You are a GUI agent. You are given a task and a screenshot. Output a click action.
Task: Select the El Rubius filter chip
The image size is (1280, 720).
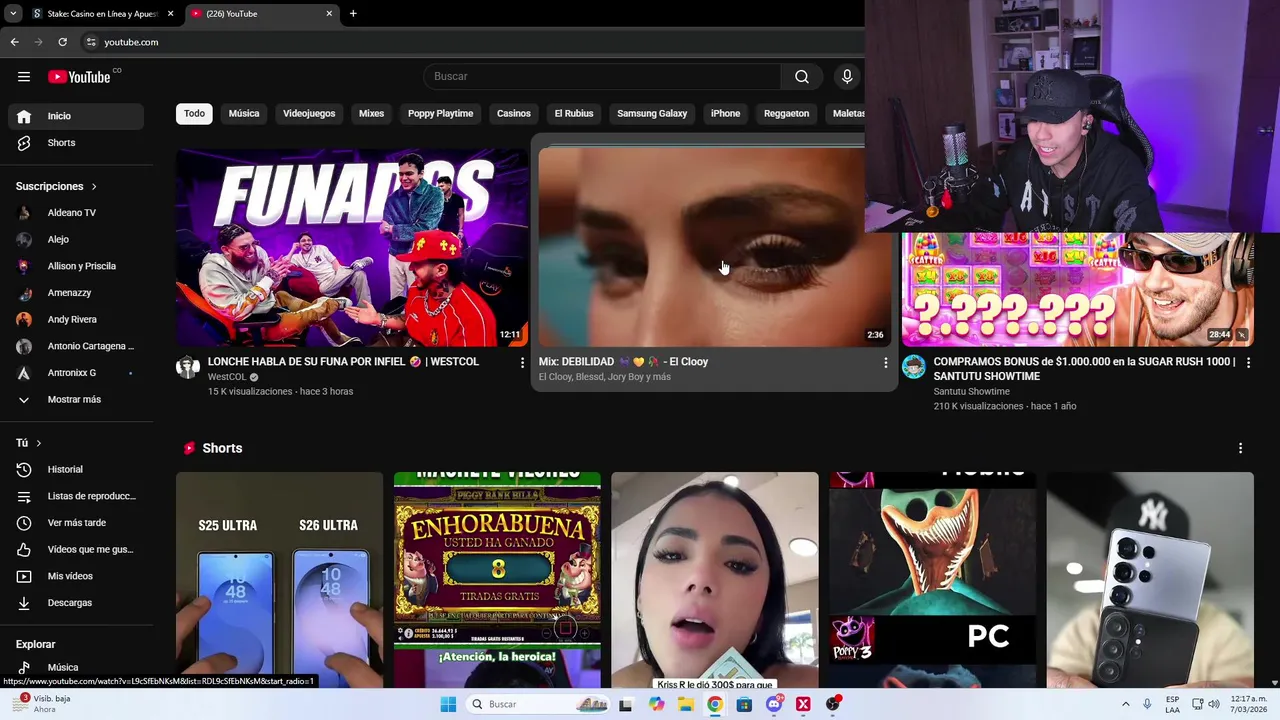574,114
